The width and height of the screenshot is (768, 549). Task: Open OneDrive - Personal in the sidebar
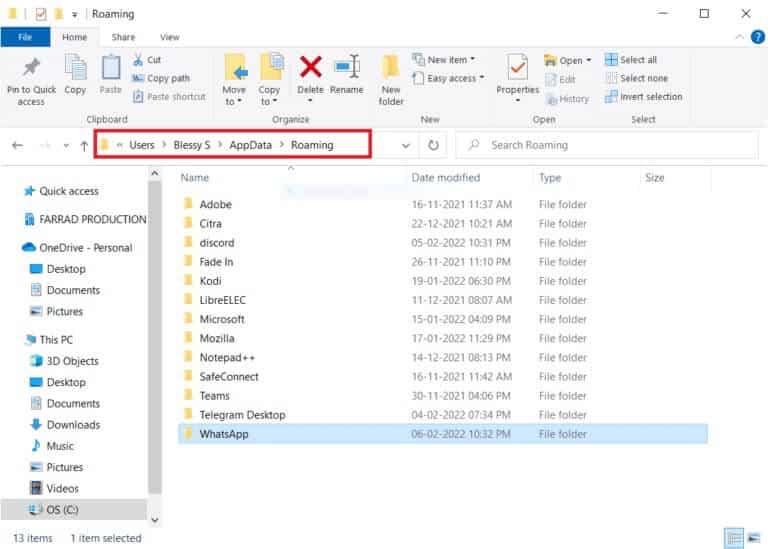coord(77,248)
